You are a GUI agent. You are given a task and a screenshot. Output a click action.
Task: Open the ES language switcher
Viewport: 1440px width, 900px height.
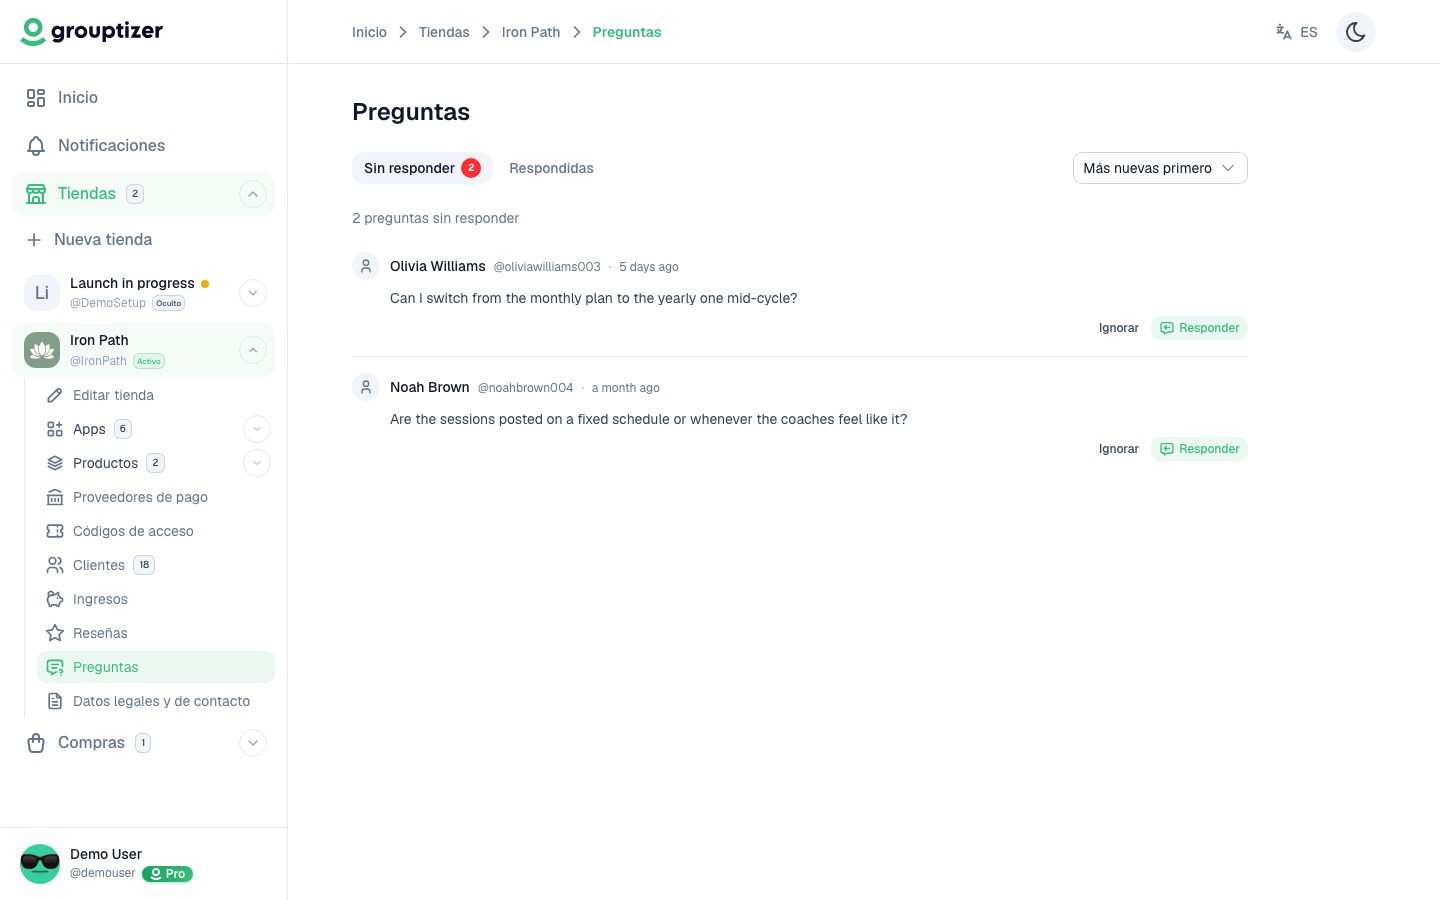click(1297, 32)
